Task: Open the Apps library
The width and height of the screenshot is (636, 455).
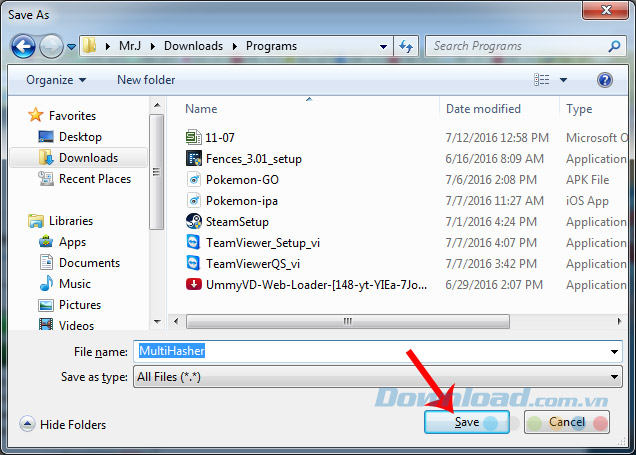Action: (x=73, y=242)
